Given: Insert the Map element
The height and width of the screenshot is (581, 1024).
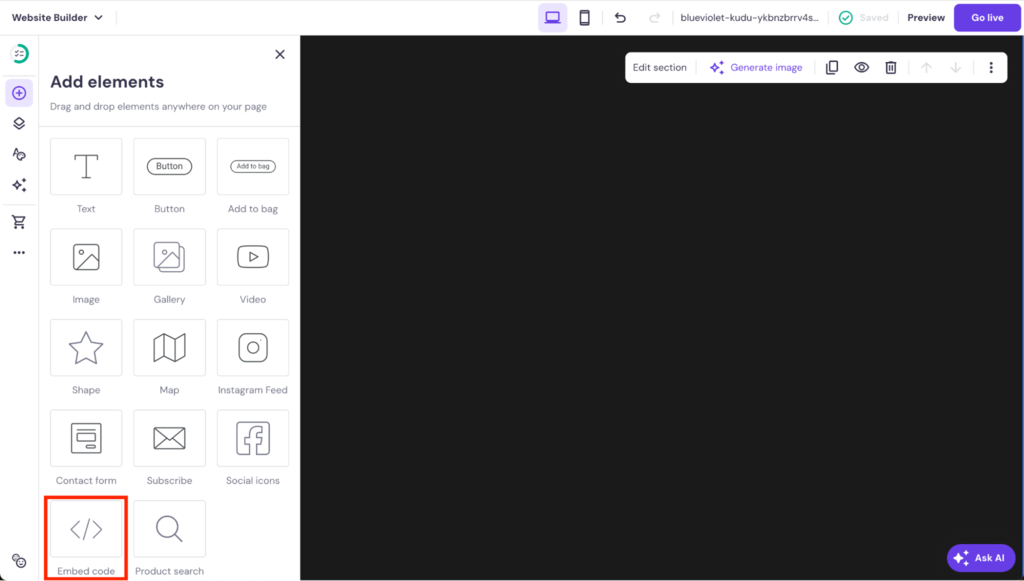Looking at the screenshot, I should (169, 348).
